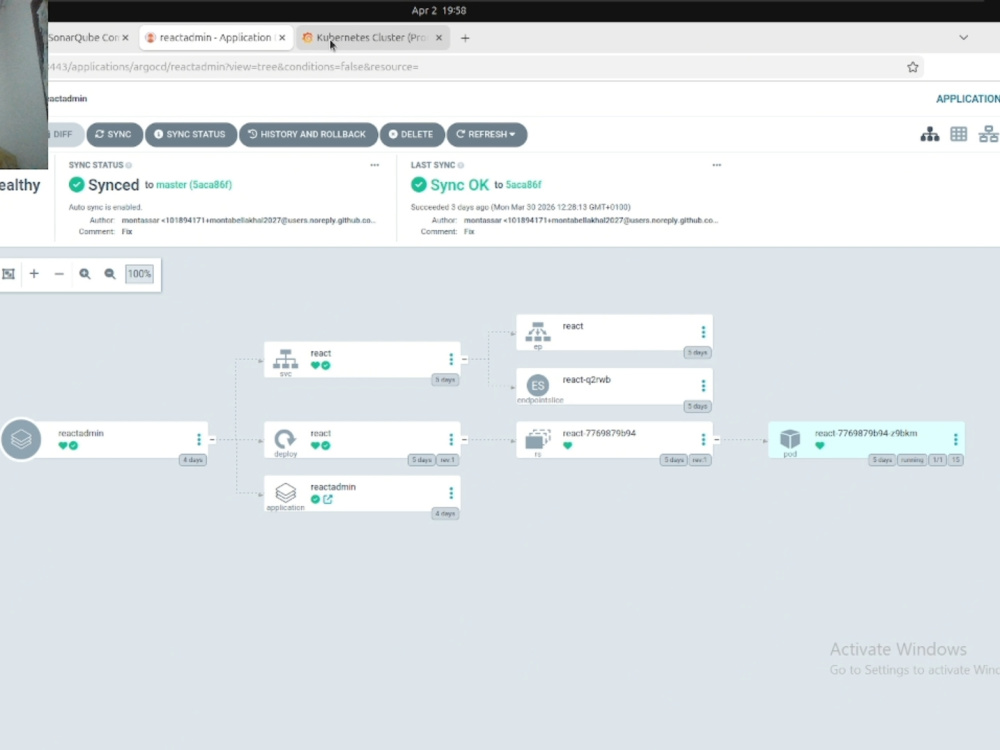
Task: Switch to pods grid view icon
Action: (959, 134)
